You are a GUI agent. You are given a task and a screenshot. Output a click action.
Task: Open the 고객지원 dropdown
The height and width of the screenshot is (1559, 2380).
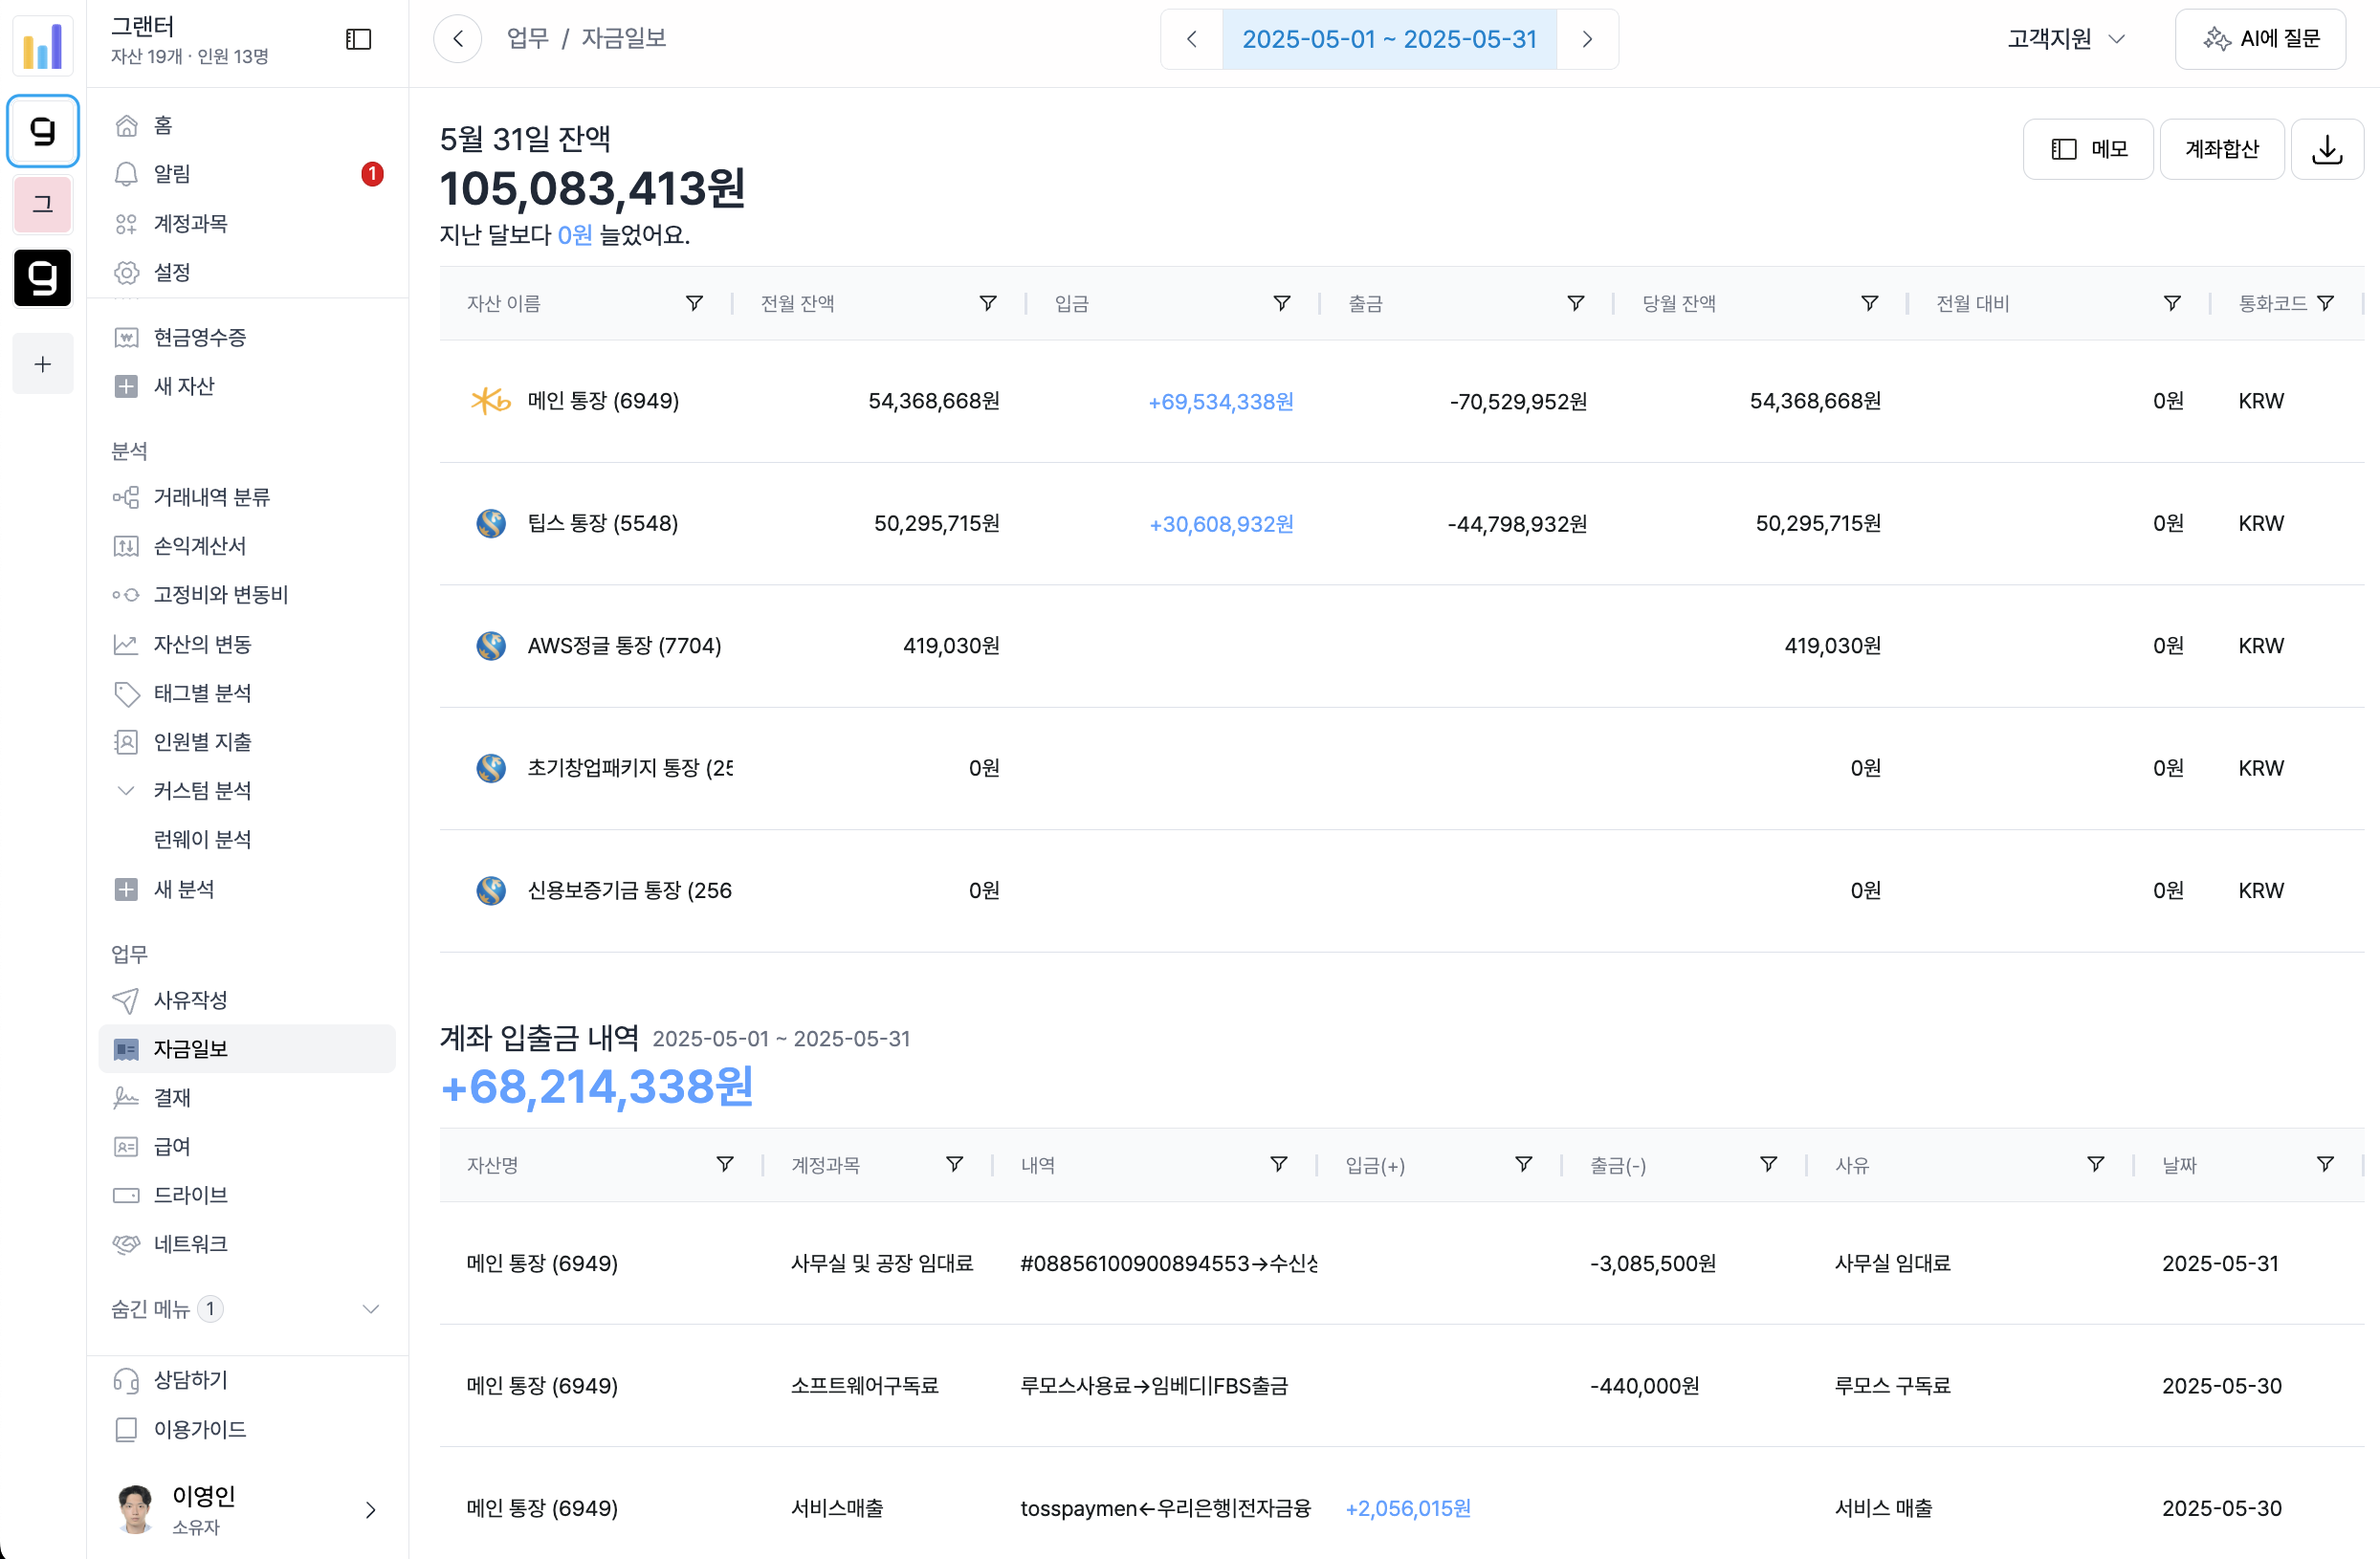[2066, 39]
